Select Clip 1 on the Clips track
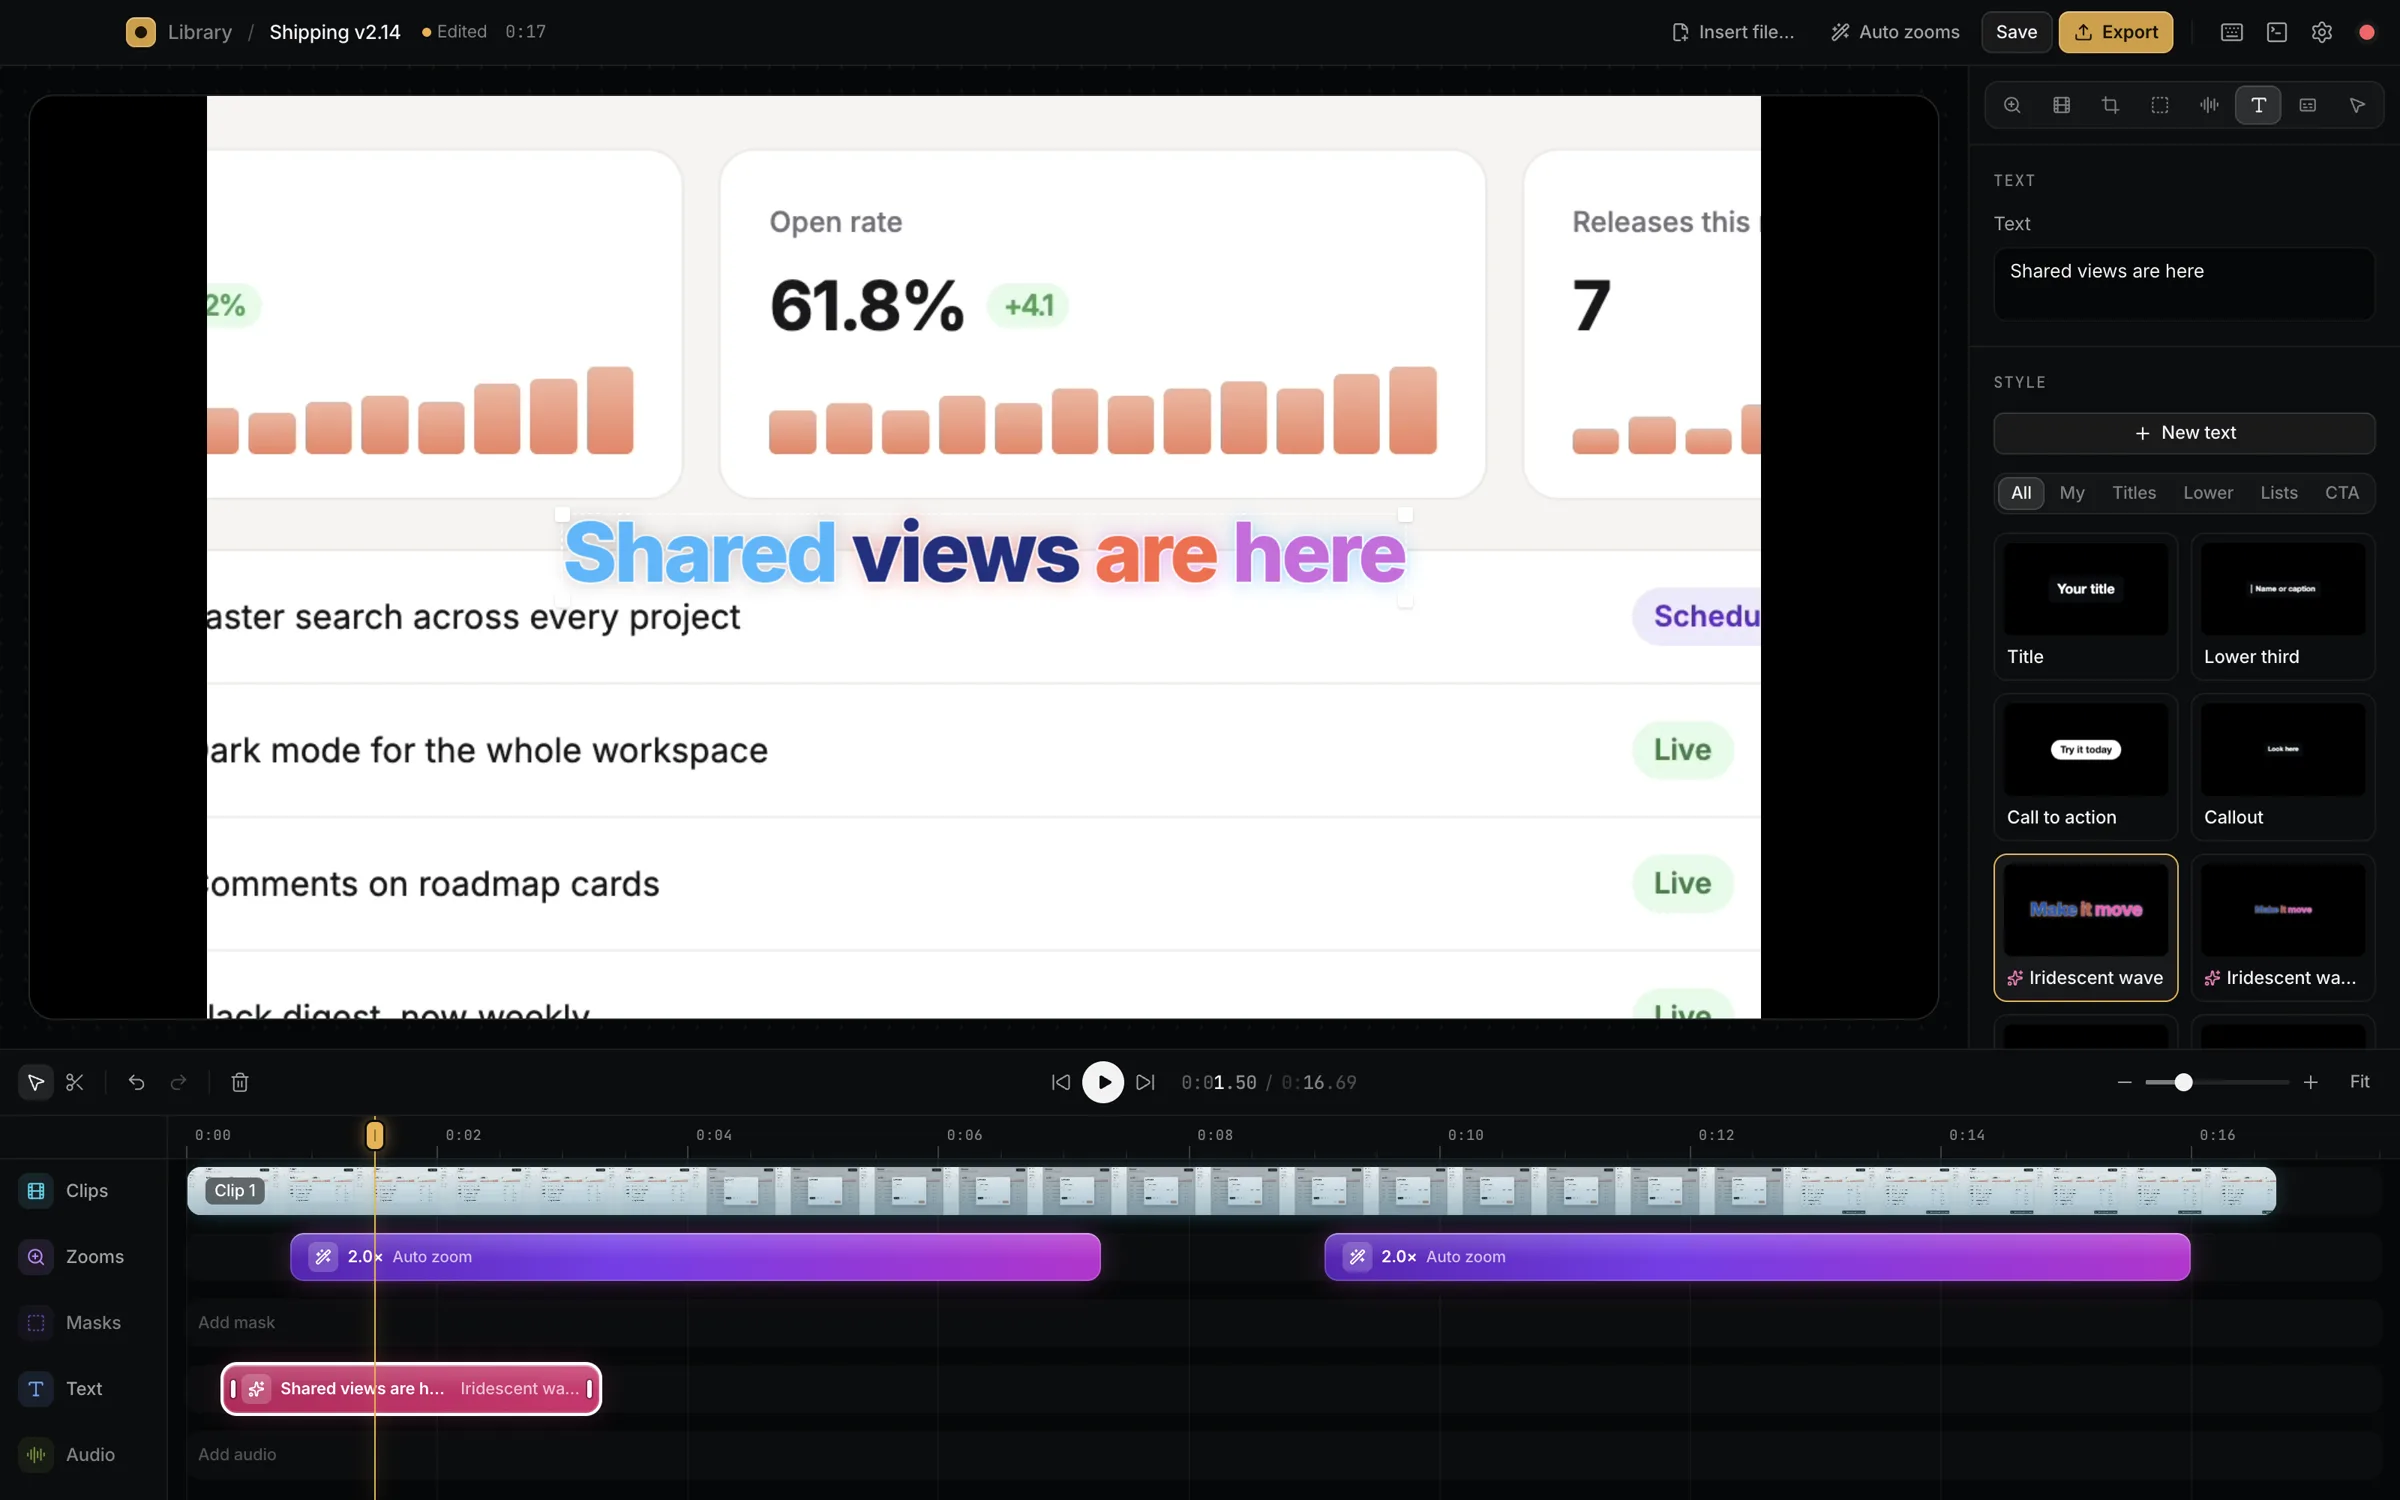2400x1500 pixels. 1231,1190
